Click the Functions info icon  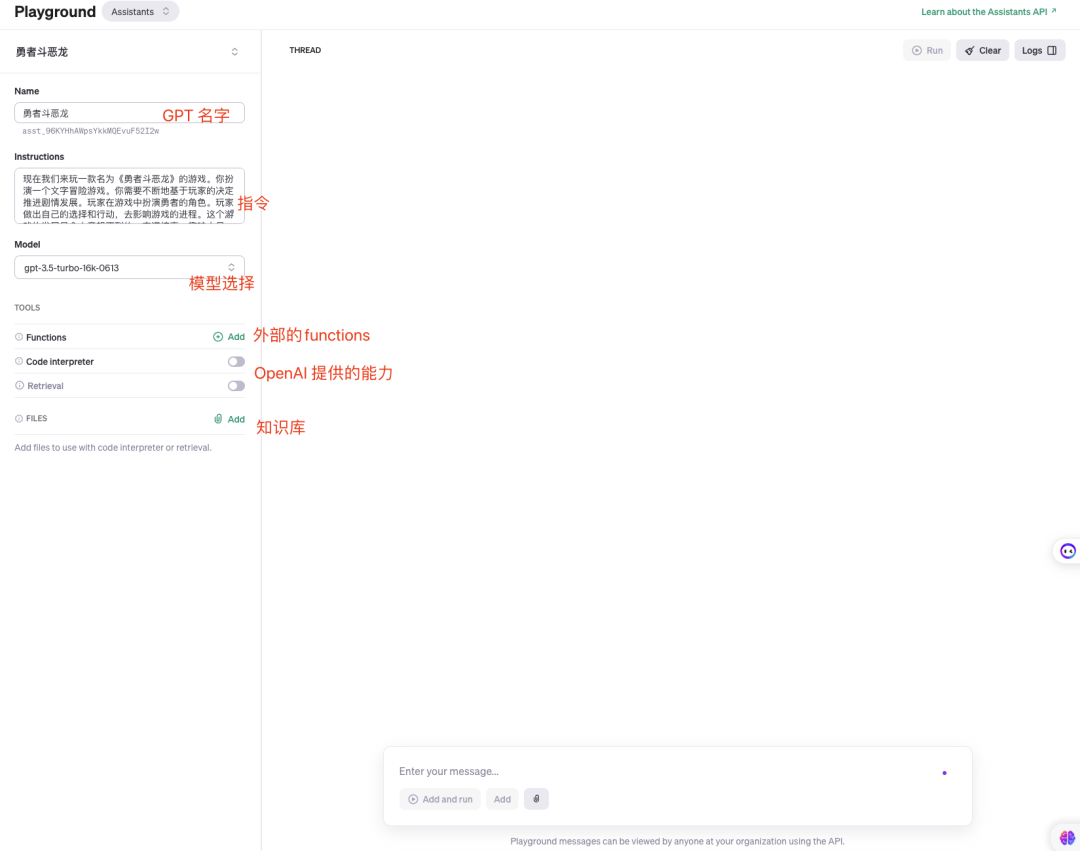point(19,337)
